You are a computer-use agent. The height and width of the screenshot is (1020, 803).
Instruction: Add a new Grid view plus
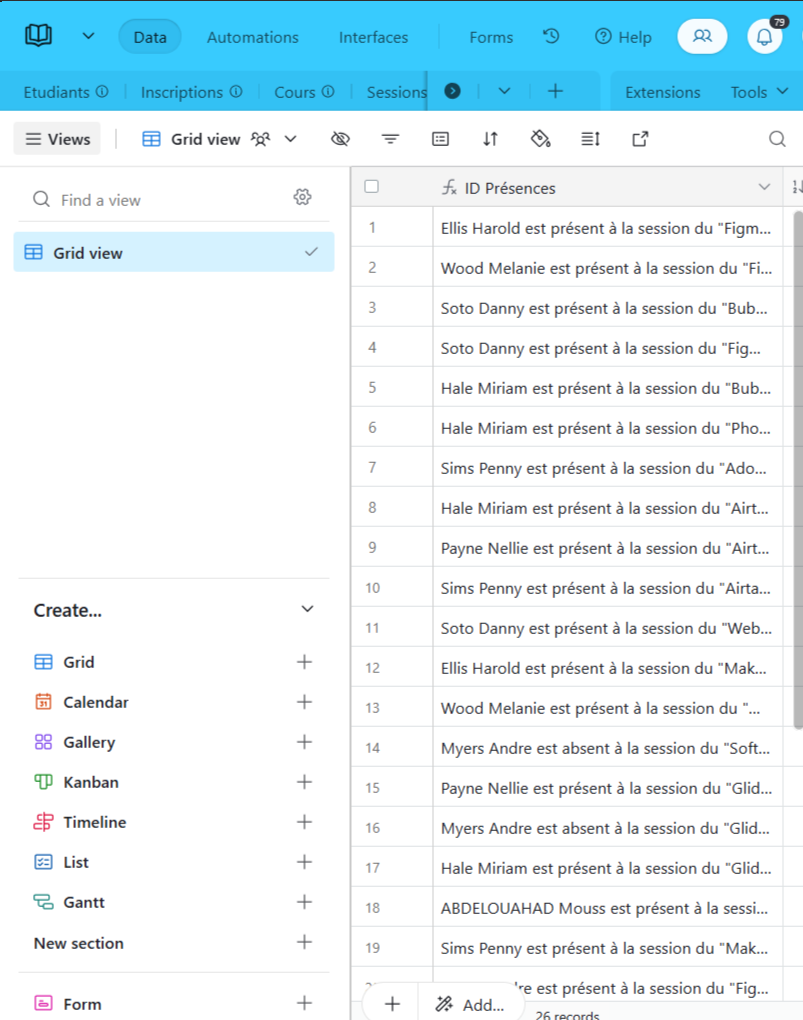click(x=305, y=662)
